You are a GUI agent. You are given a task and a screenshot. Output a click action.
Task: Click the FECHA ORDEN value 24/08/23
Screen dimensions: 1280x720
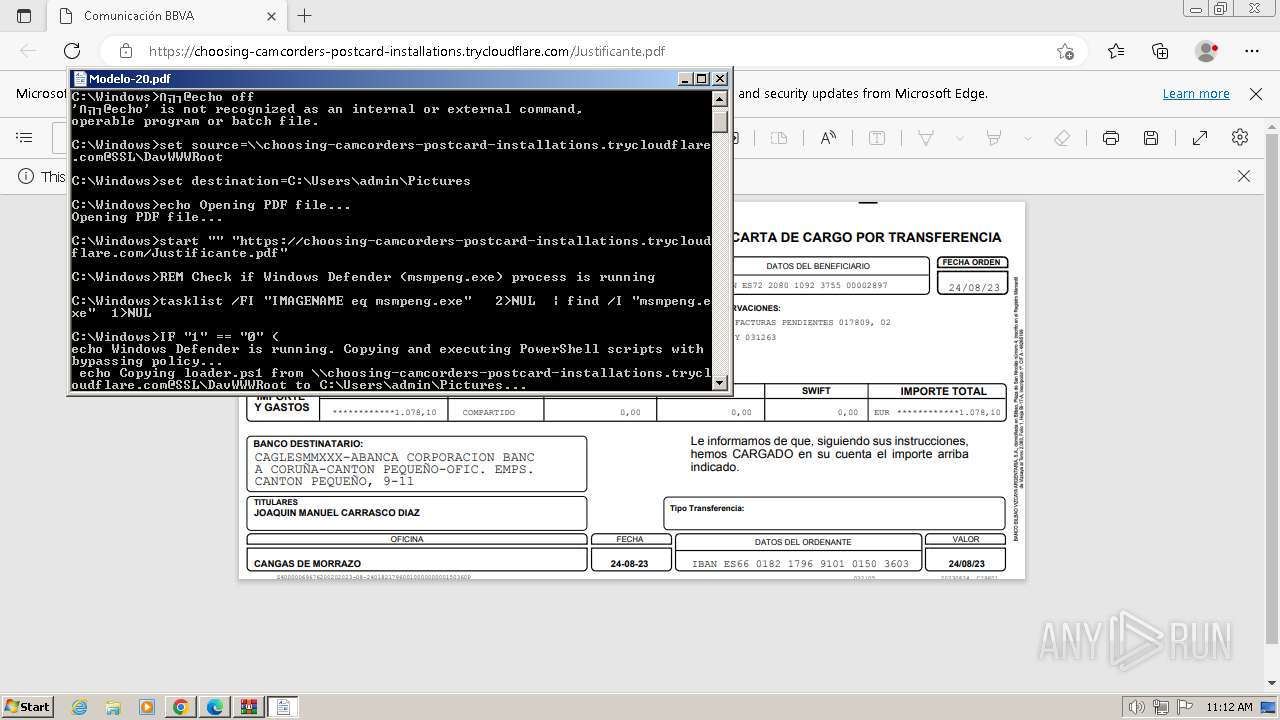[x=974, y=287]
